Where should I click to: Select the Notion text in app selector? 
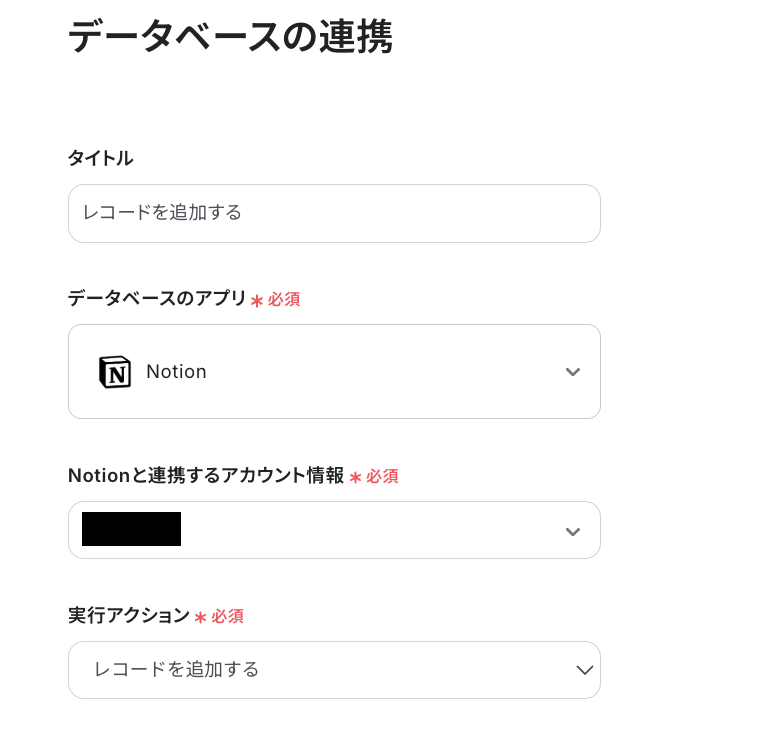click(176, 372)
